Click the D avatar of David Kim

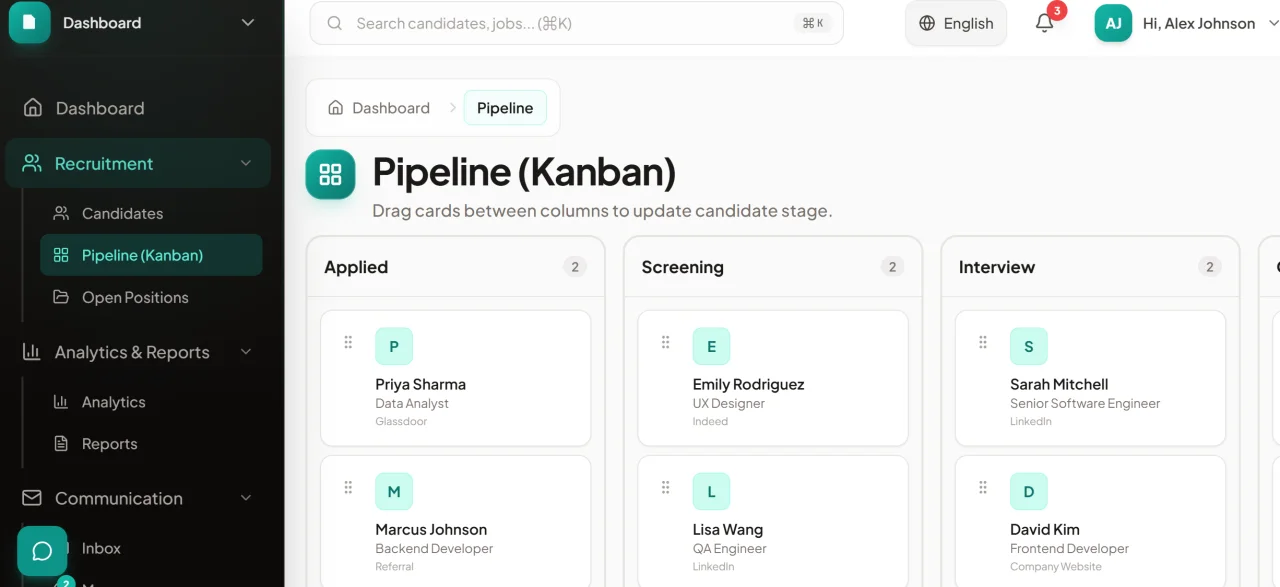(x=1029, y=491)
